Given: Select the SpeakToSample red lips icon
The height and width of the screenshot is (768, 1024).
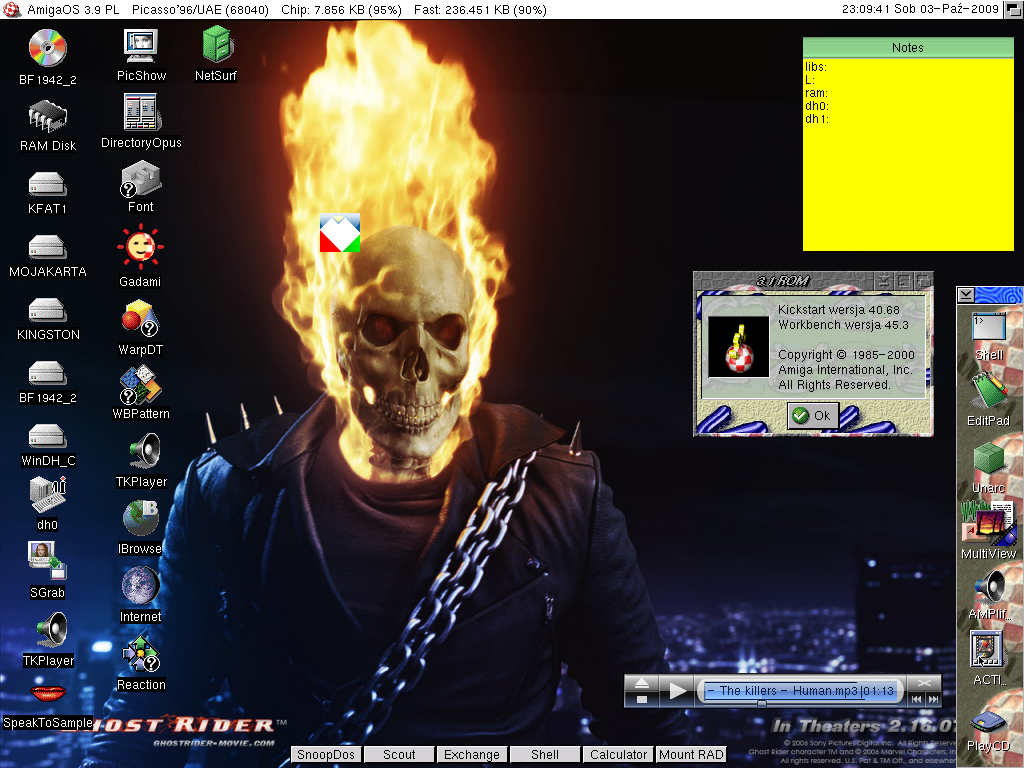Looking at the screenshot, I should pos(48,694).
